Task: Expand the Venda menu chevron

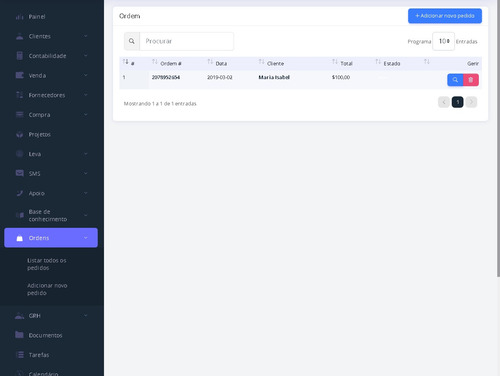Action: [86, 75]
